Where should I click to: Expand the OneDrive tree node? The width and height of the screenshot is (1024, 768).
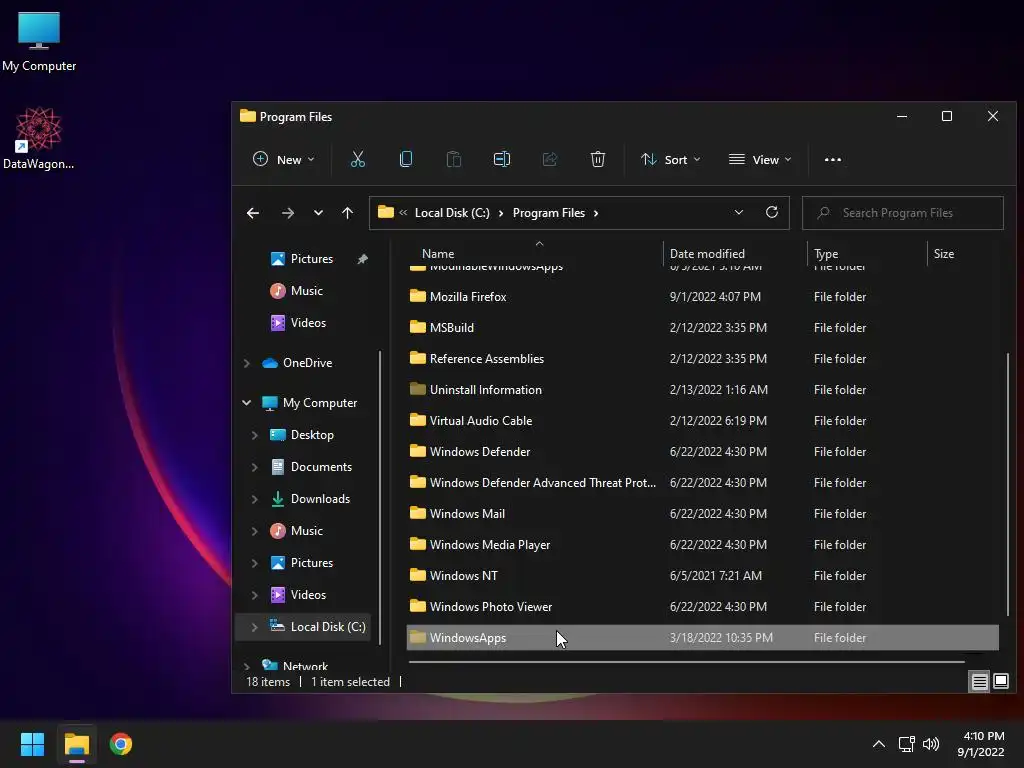[x=247, y=363]
